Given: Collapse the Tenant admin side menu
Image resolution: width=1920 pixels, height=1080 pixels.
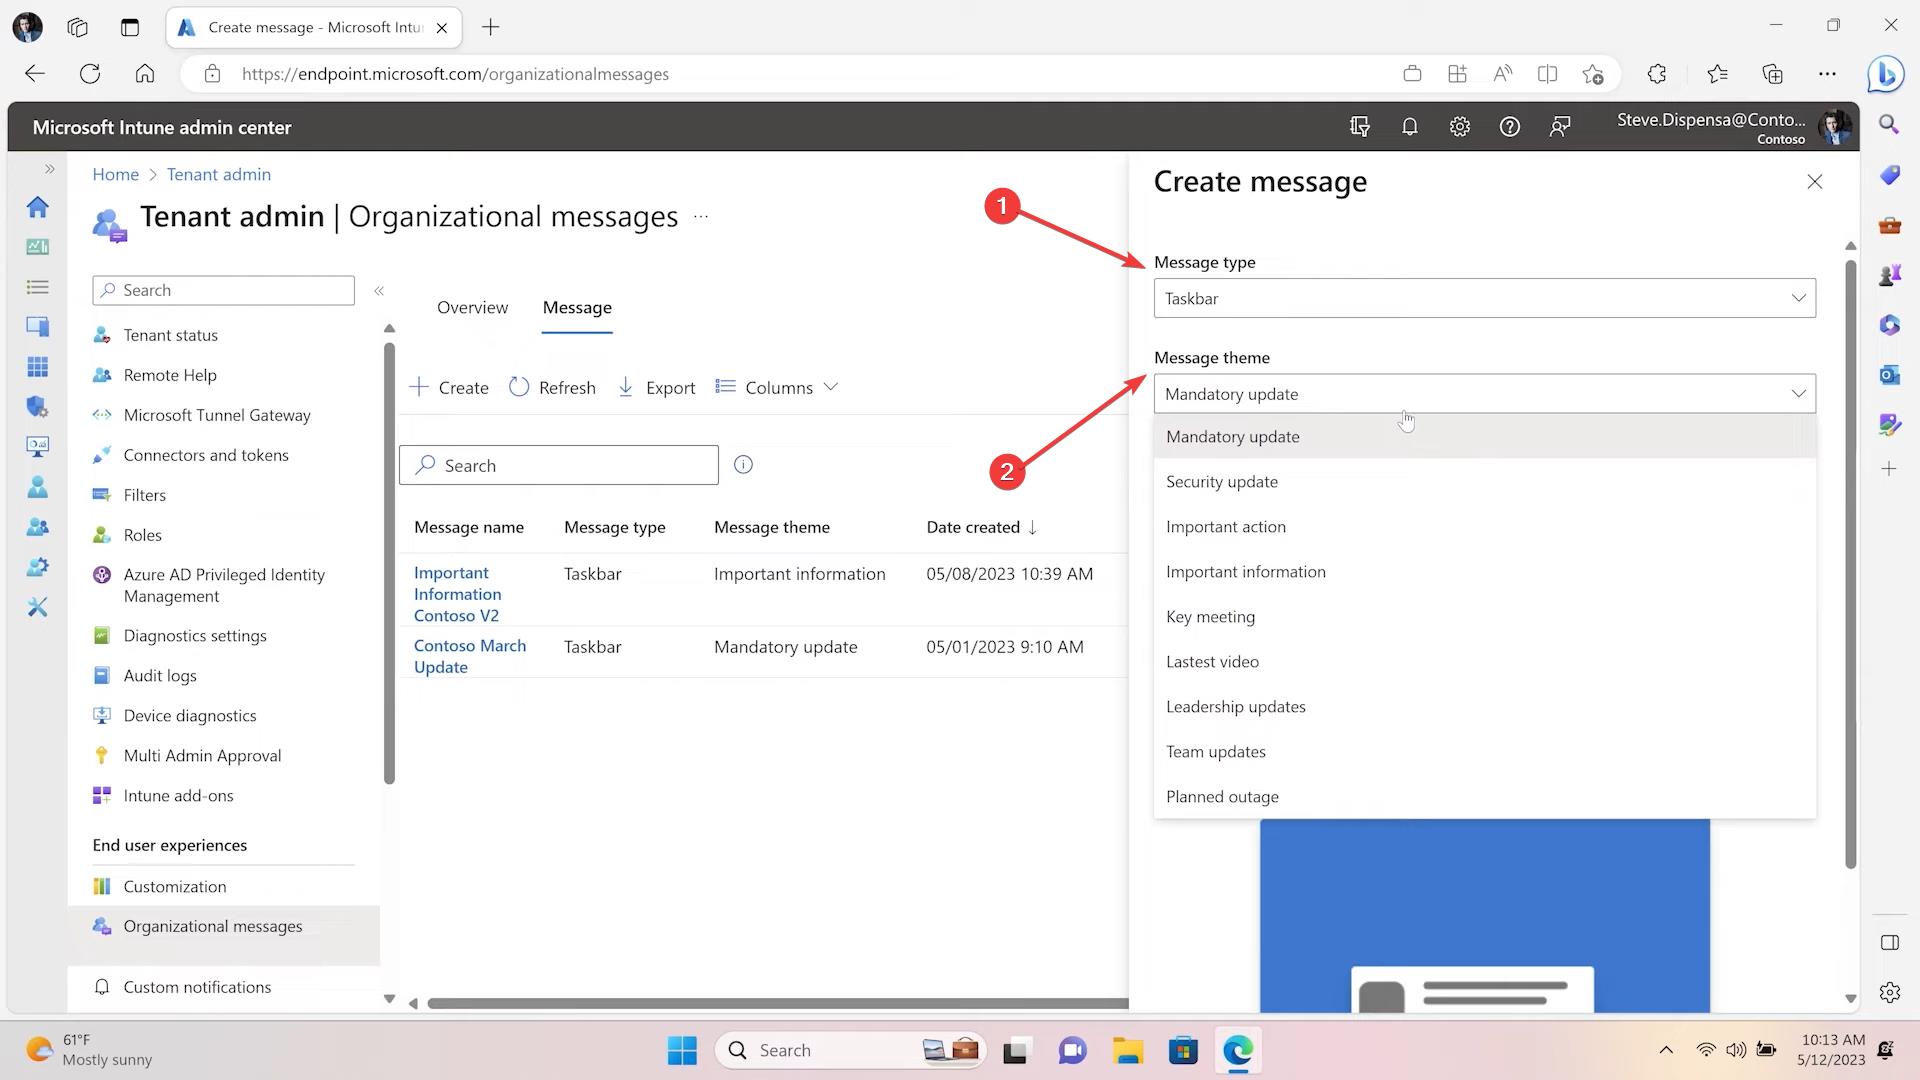Looking at the screenshot, I should tap(379, 291).
